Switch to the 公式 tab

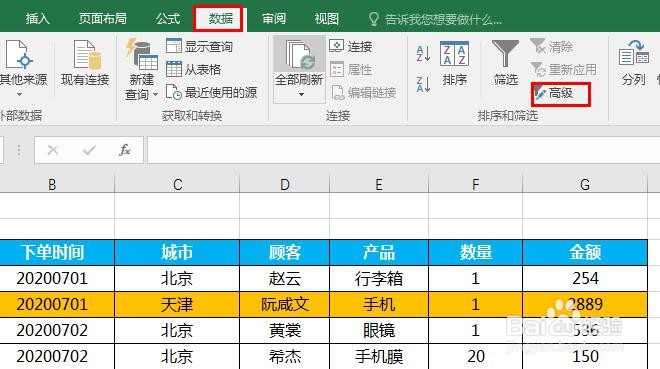coord(168,19)
